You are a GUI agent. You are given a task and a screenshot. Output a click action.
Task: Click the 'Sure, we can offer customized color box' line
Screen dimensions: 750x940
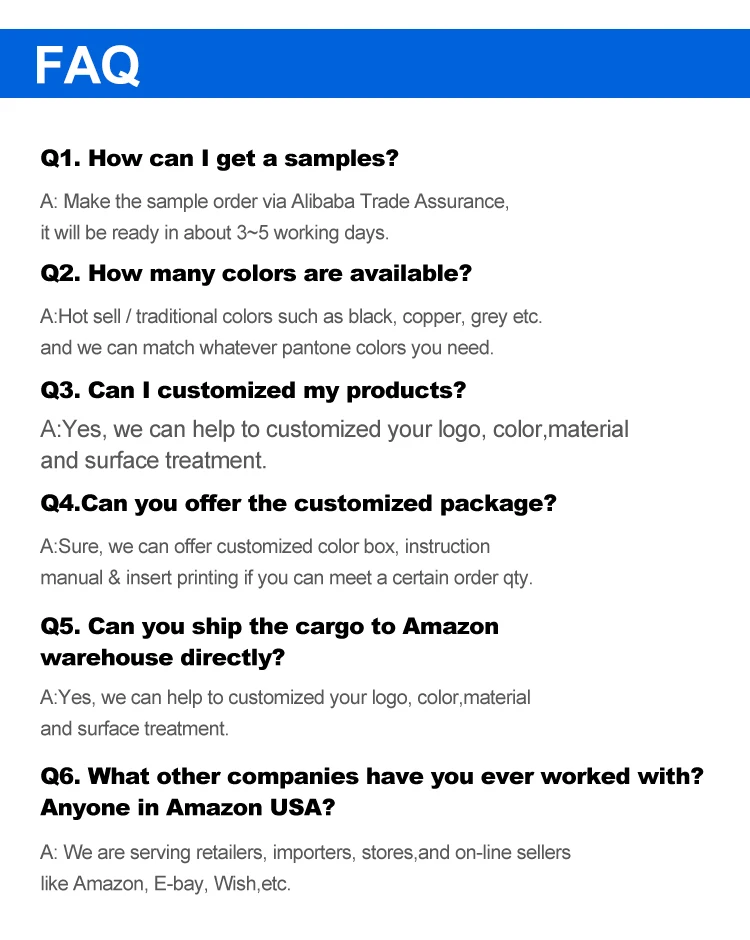coord(265,546)
